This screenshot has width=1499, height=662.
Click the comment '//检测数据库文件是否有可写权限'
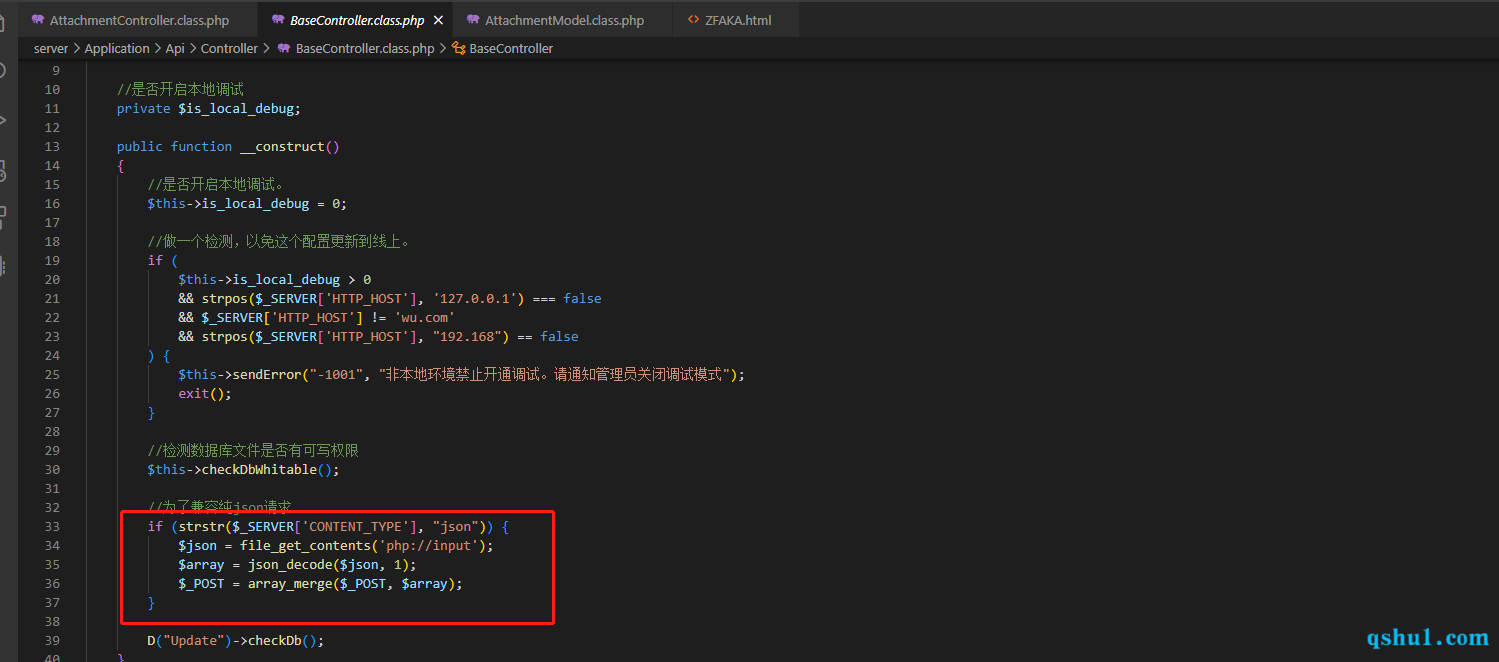click(x=253, y=450)
